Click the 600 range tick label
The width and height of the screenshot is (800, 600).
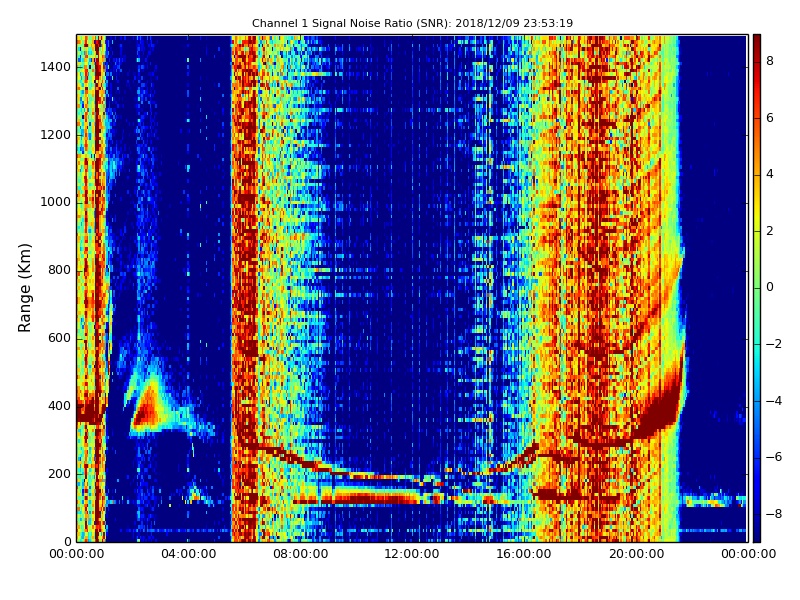pyautogui.click(x=59, y=338)
